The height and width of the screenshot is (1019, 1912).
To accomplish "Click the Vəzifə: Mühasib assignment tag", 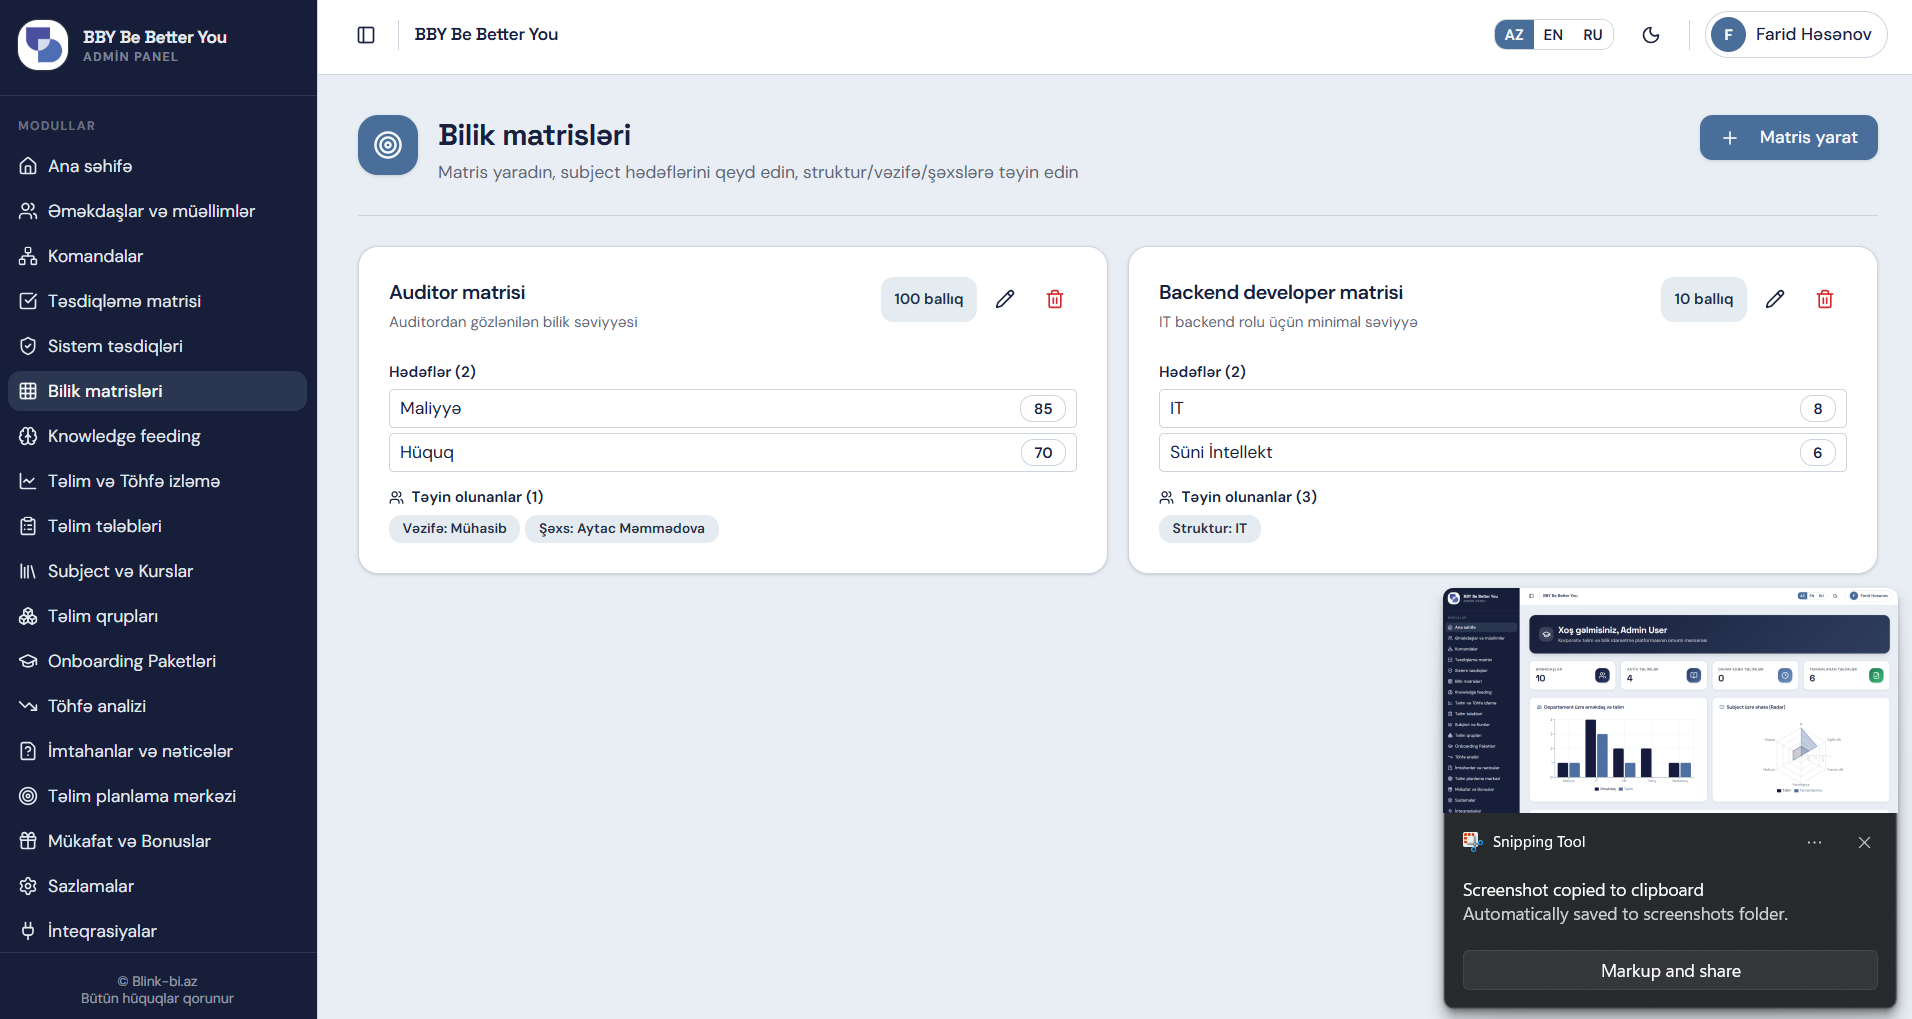I will 454,529.
